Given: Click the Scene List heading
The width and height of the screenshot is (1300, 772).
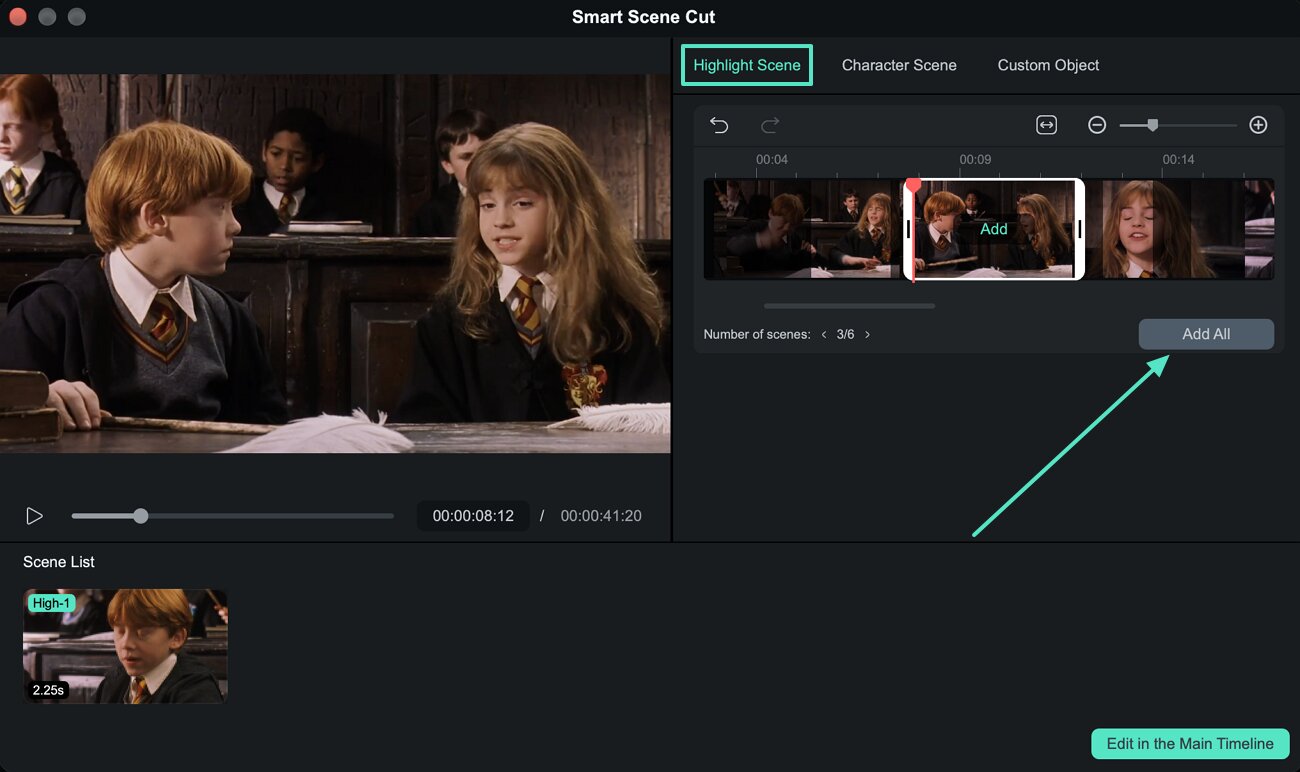Looking at the screenshot, I should point(59,562).
